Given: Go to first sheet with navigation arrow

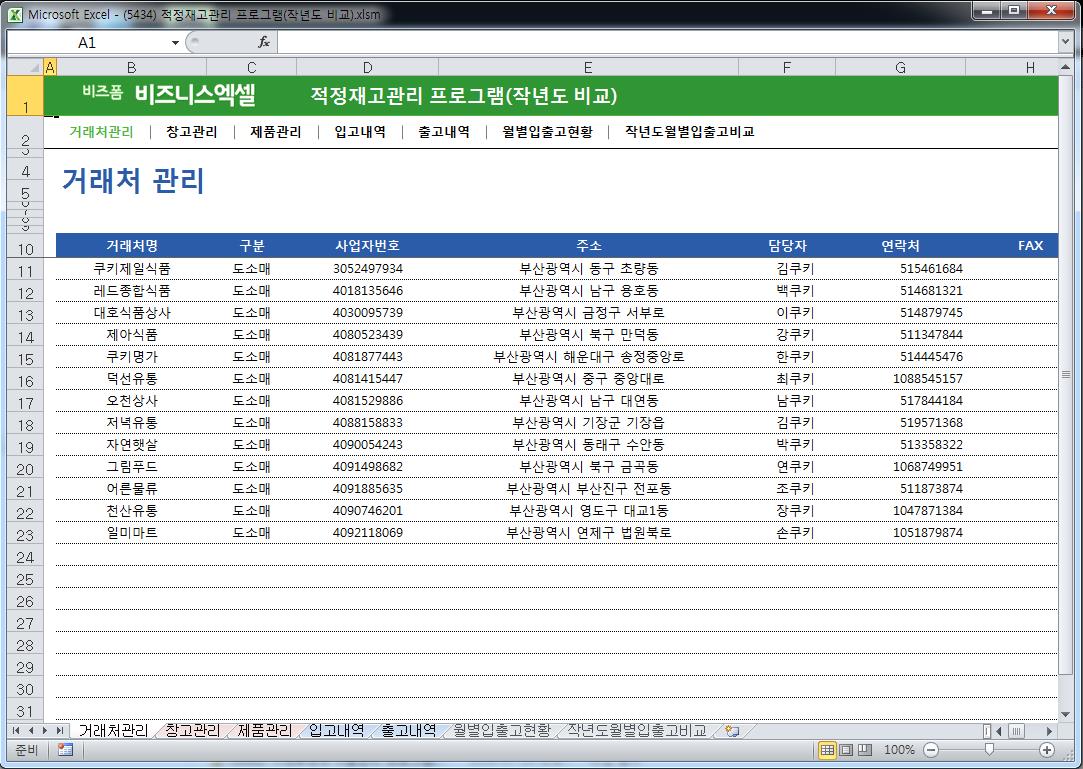Looking at the screenshot, I should click(x=17, y=731).
